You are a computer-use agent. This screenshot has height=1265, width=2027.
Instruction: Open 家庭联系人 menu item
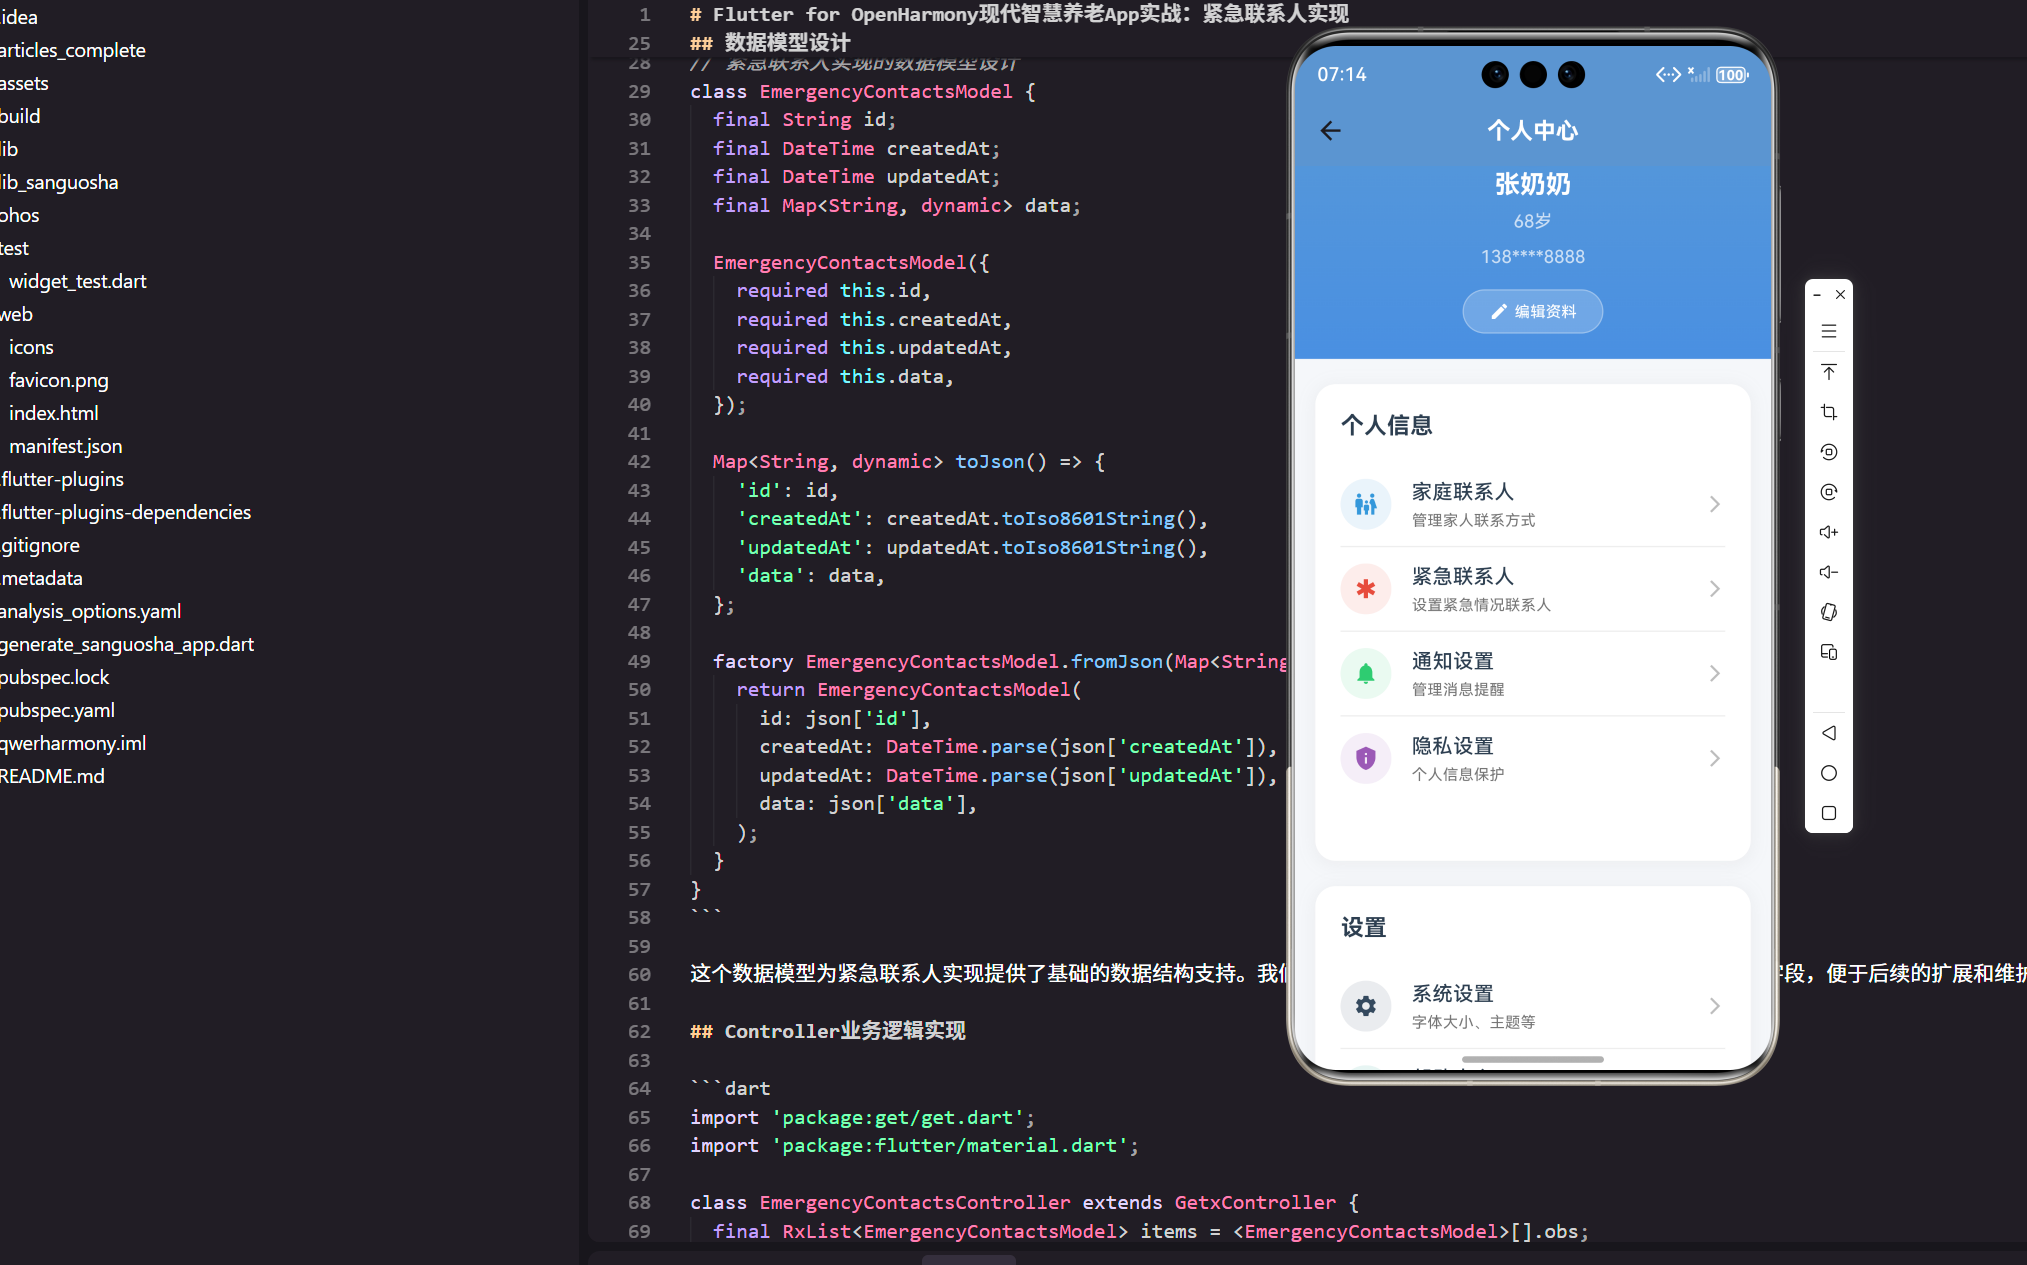click(x=1532, y=504)
